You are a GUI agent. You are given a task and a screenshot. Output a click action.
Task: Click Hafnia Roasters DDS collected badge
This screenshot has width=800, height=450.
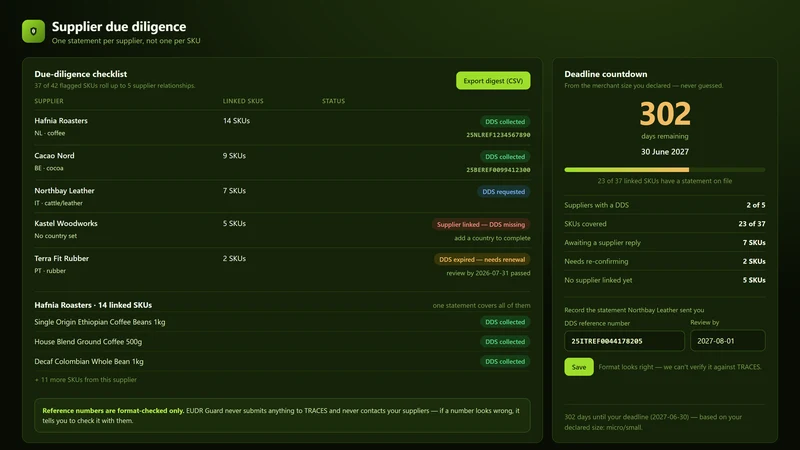pos(505,121)
